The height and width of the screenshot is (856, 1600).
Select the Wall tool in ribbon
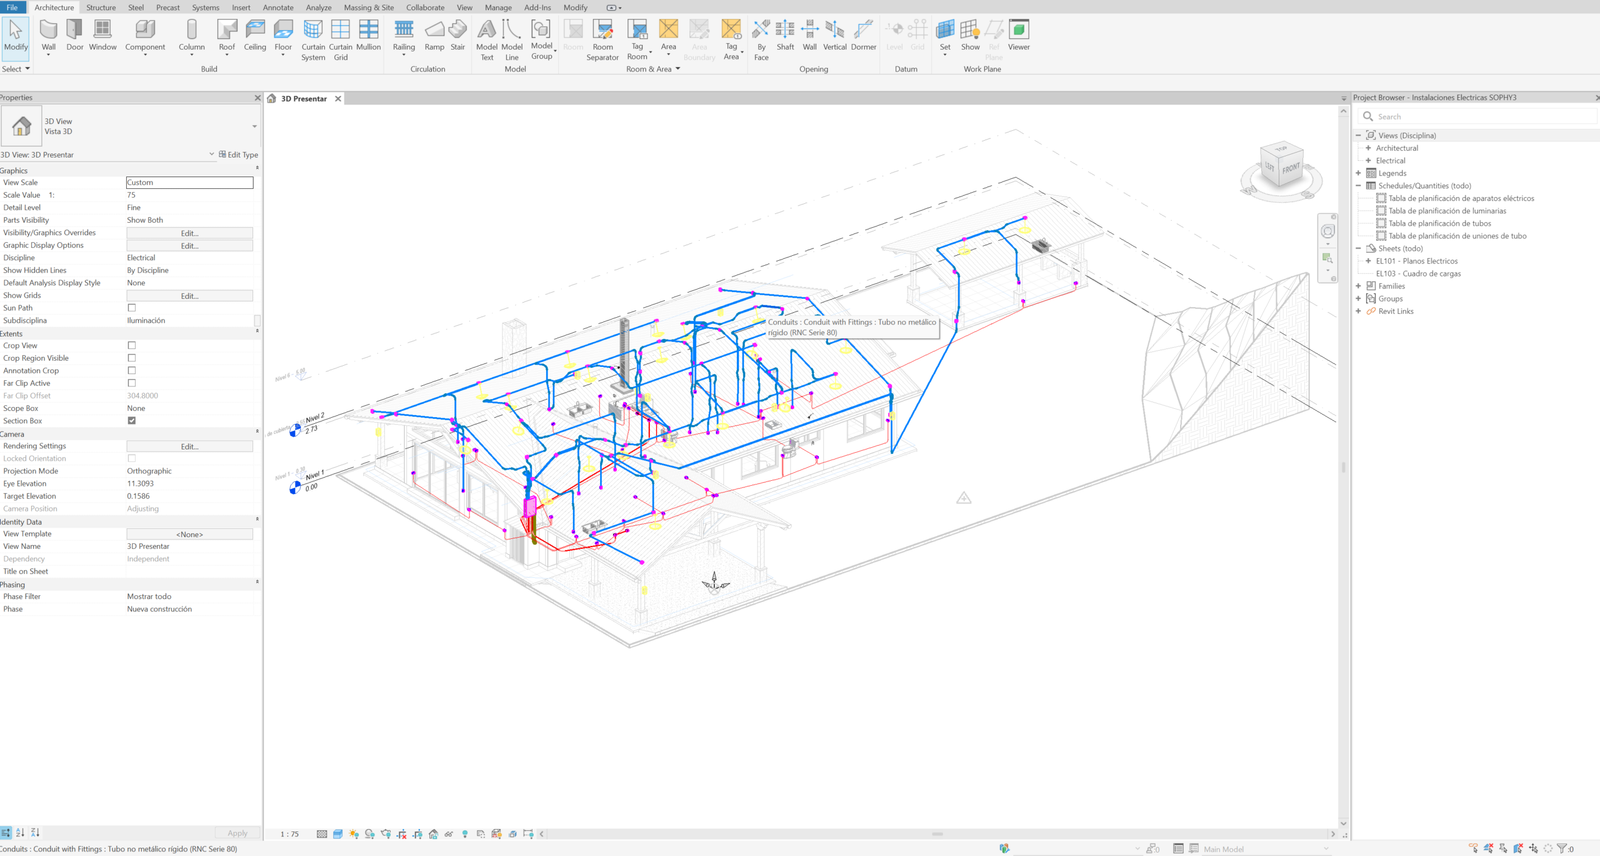(x=48, y=36)
